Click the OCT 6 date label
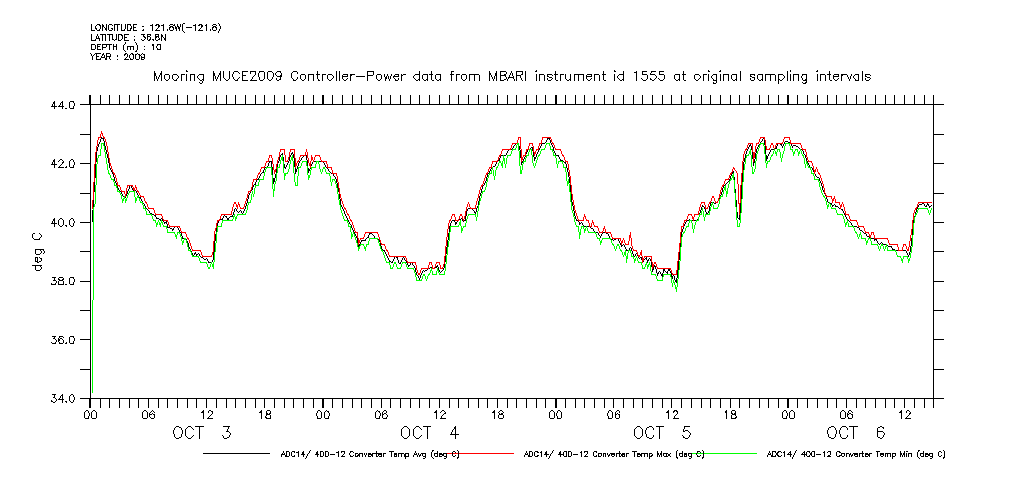Screen dimensions: 1009x504 click(x=856, y=433)
